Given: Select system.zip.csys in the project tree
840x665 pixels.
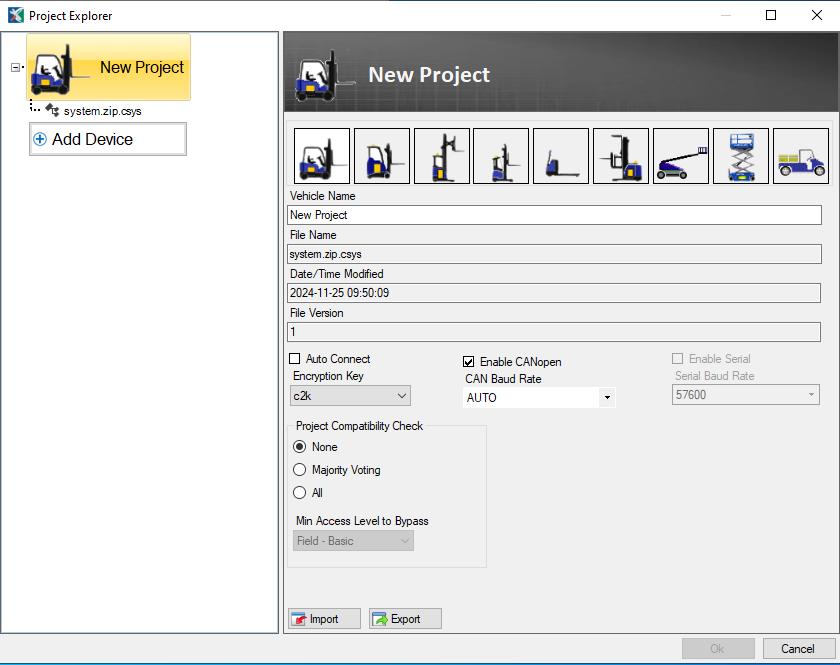Looking at the screenshot, I should coord(102,111).
